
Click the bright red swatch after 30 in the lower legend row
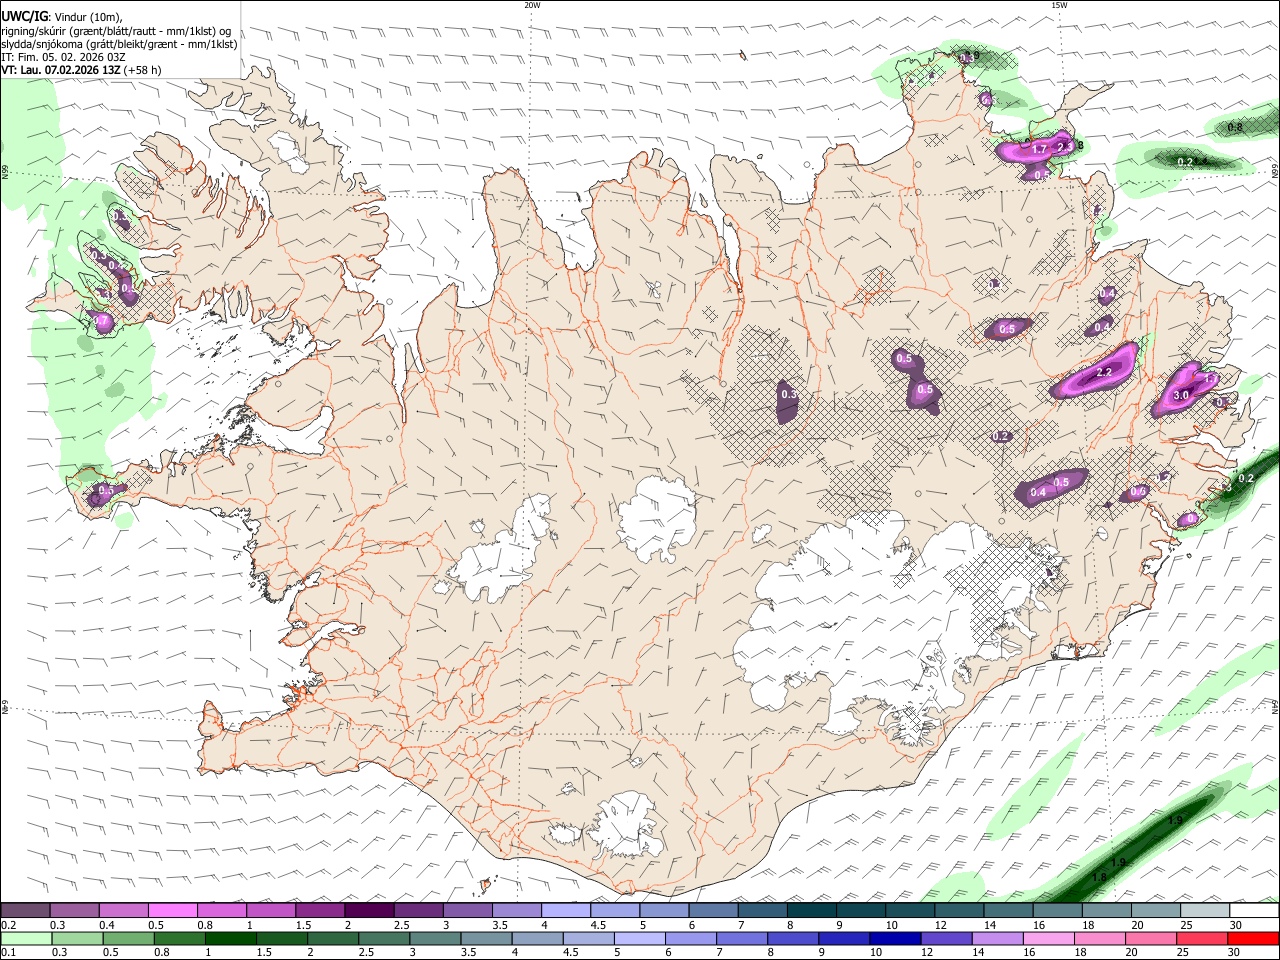(1253, 938)
